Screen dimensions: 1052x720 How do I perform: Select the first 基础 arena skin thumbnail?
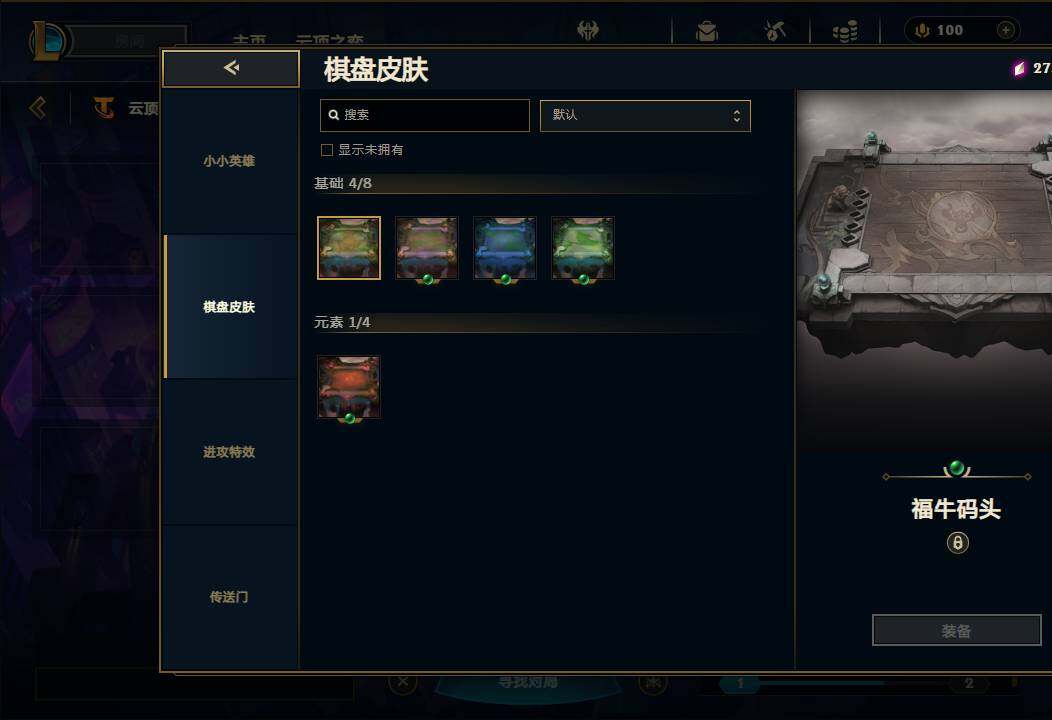349,248
